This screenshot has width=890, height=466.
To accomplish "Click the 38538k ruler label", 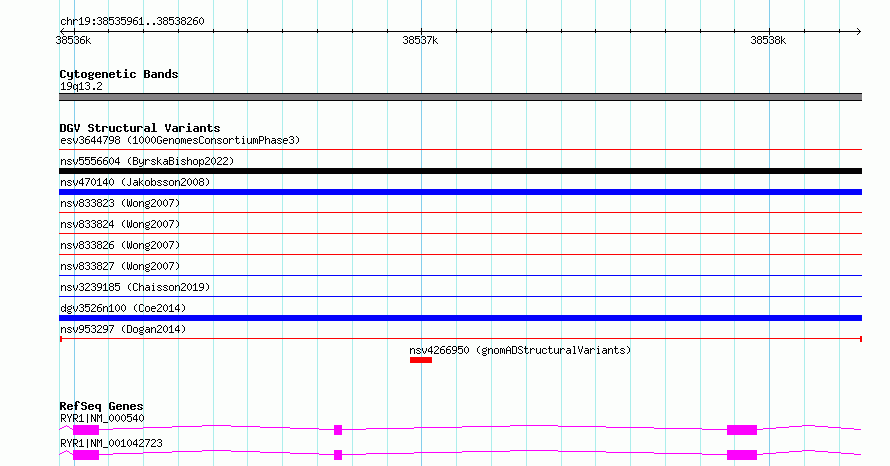I will coord(768,40).
